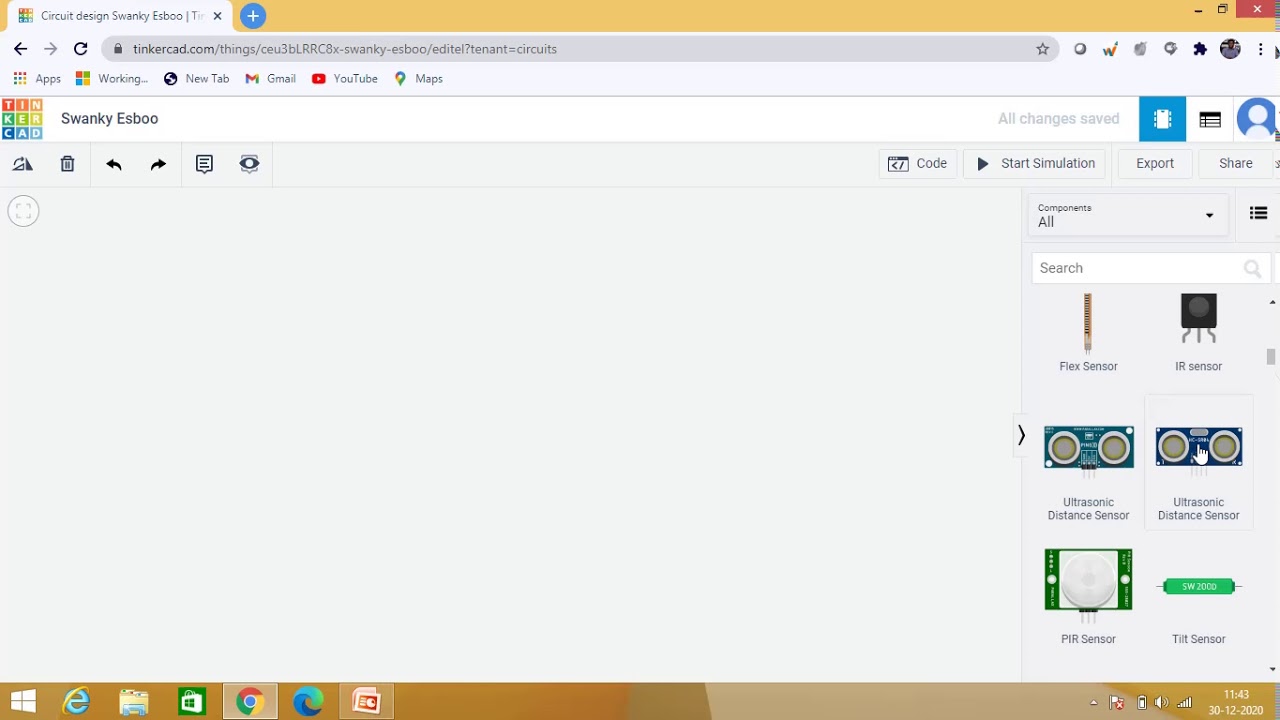Click the search magnifier icon
Viewport: 1280px width, 720px height.
point(1252,268)
